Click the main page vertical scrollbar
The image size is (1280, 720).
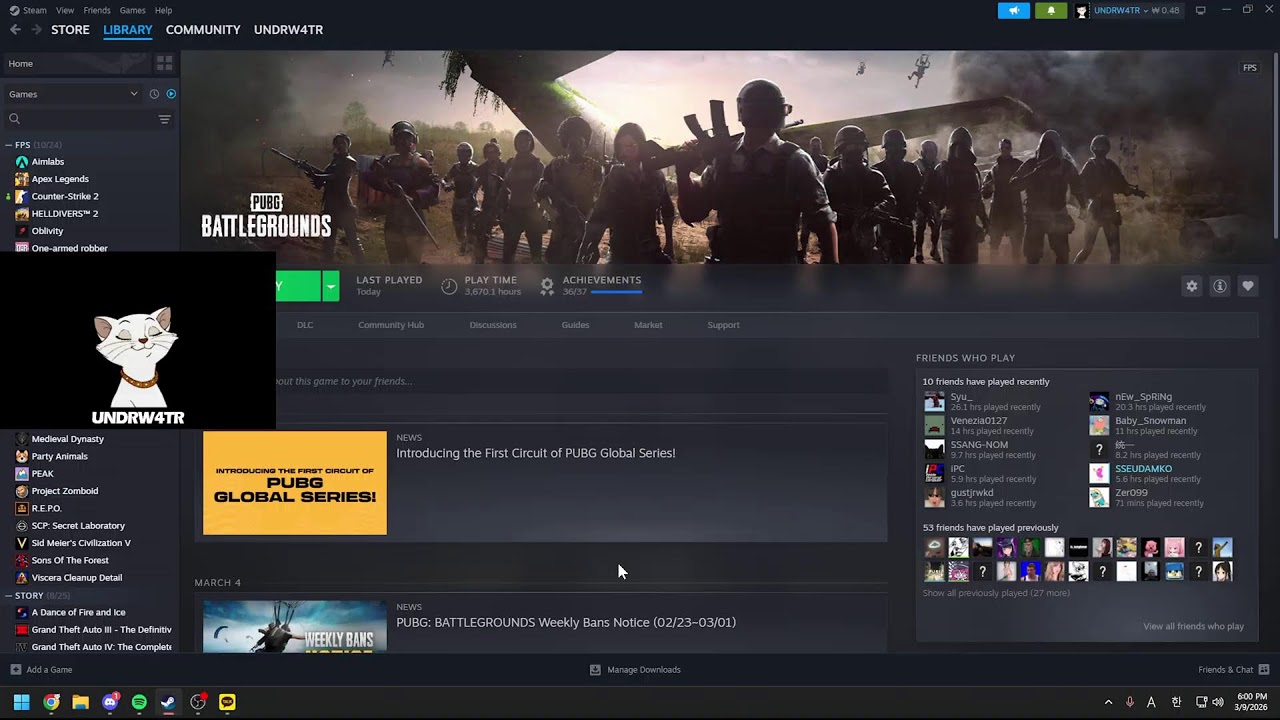point(1275,145)
